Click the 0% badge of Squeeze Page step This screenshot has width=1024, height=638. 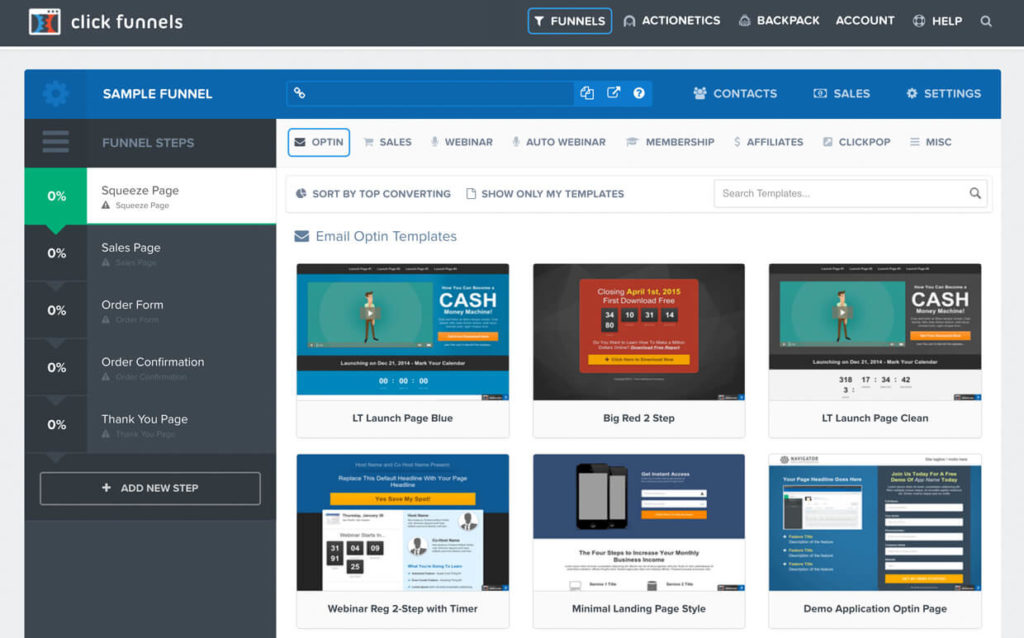pyautogui.click(x=56, y=196)
